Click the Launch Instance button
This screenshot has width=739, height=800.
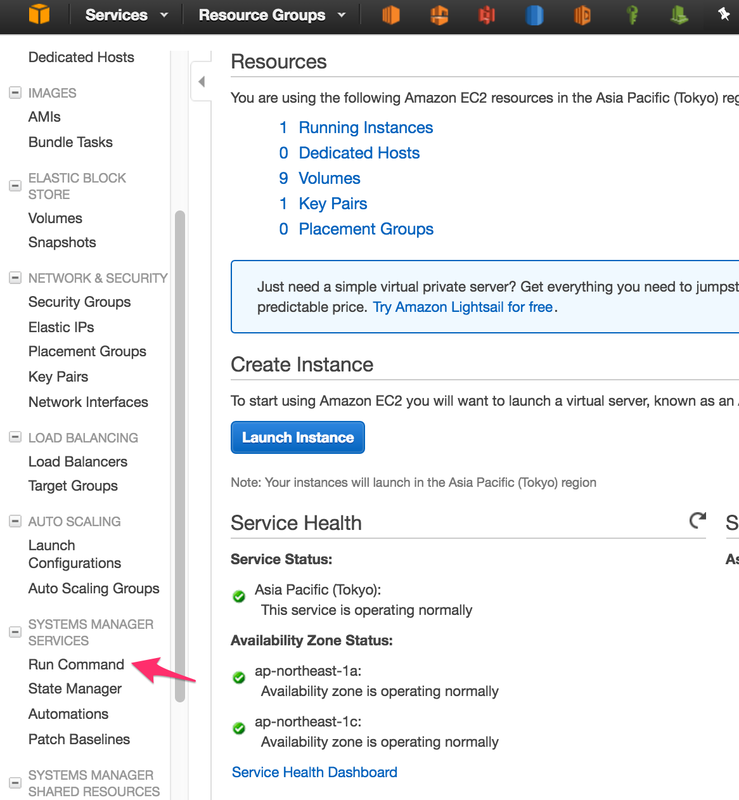pos(298,437)
